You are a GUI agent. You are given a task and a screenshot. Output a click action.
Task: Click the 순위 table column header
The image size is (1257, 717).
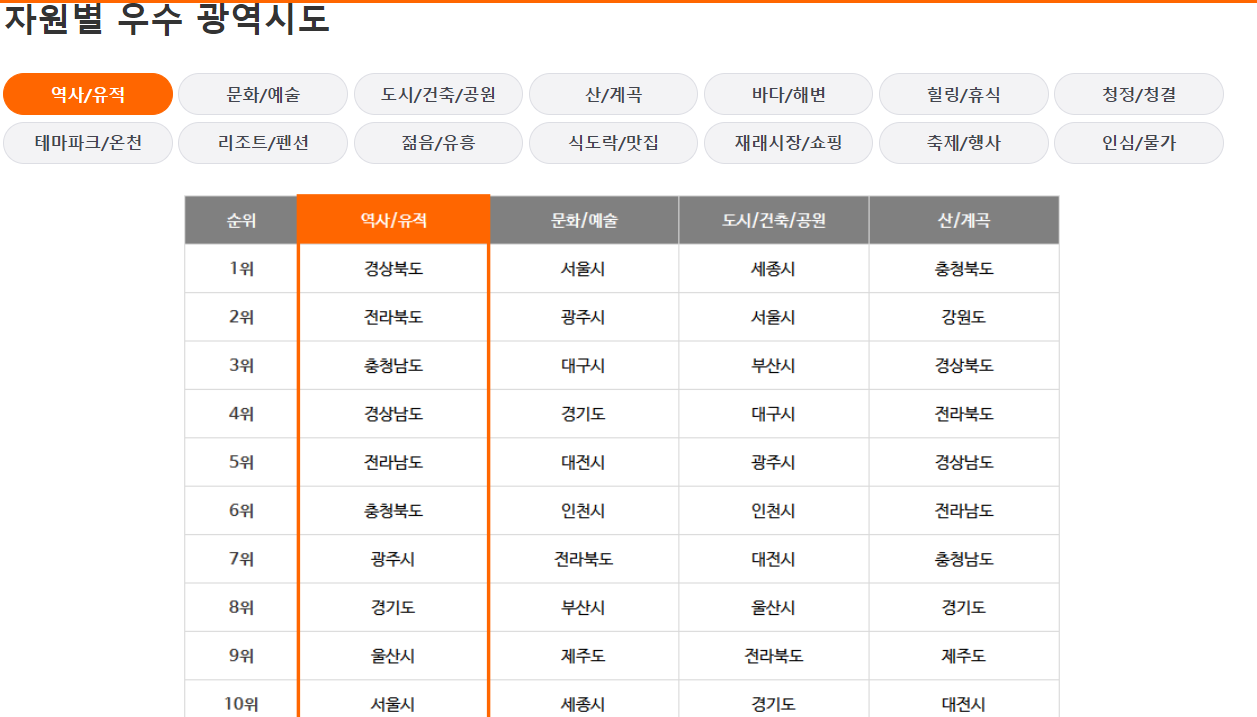(x=241, y=220)
